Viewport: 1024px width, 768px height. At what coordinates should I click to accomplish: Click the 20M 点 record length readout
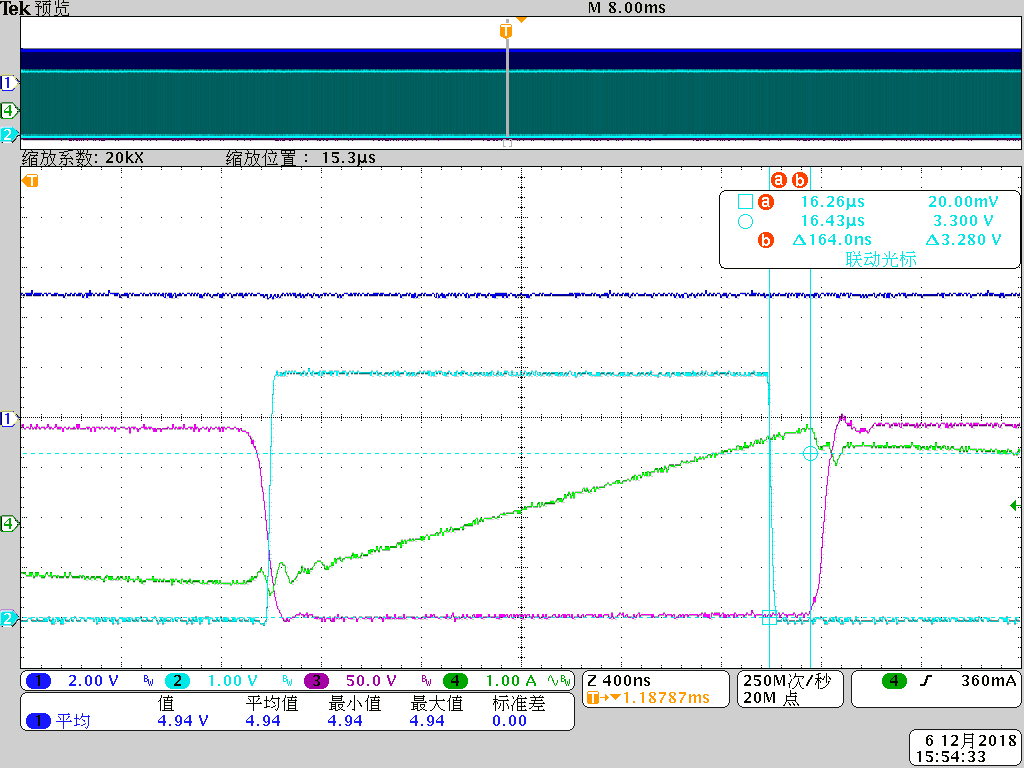click(x=771, y=698)
